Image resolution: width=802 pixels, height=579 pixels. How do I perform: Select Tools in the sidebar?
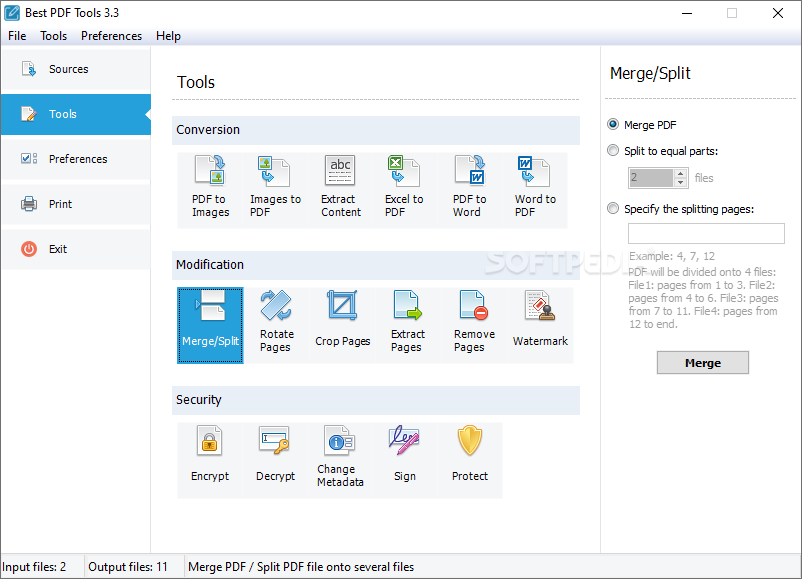pos(76,114)
